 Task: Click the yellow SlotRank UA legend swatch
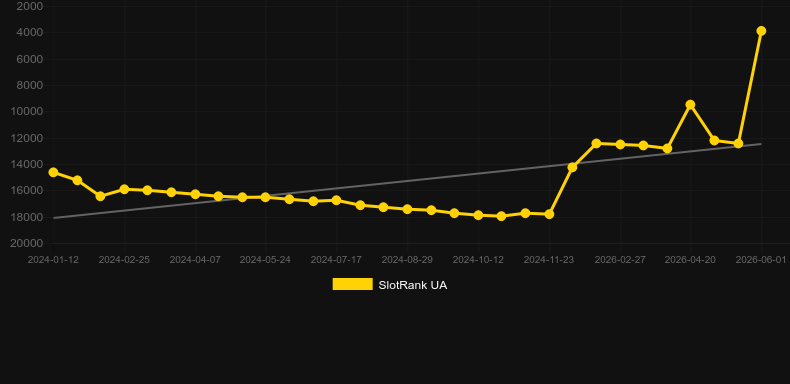pos(353,284)
